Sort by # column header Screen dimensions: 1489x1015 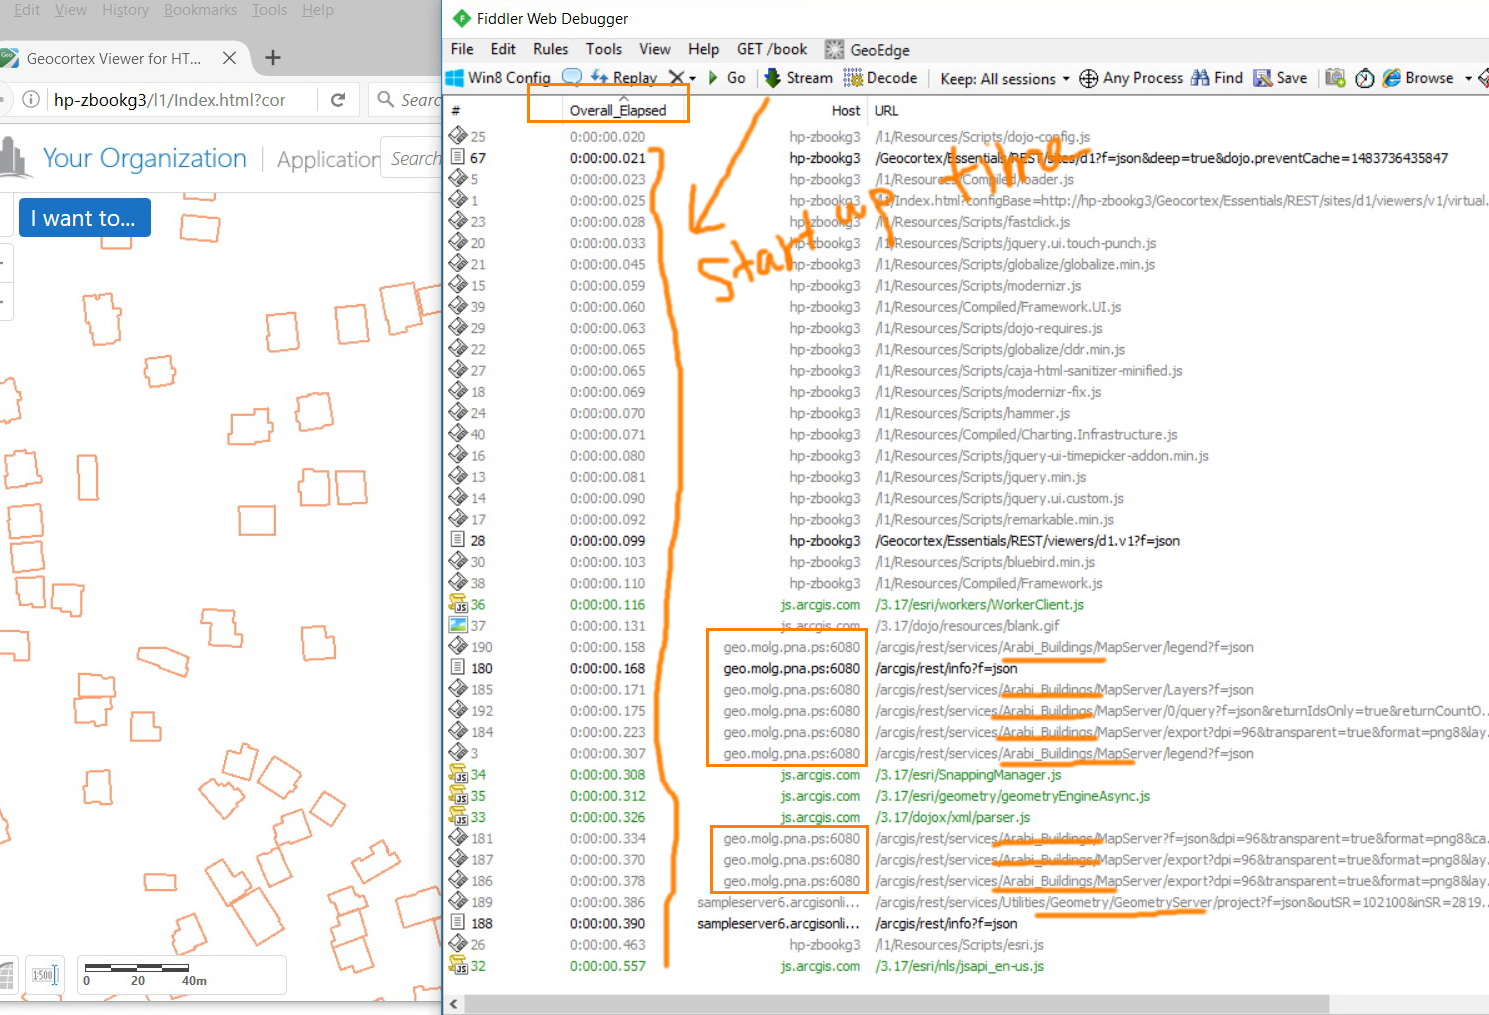[x=455, y=111]
